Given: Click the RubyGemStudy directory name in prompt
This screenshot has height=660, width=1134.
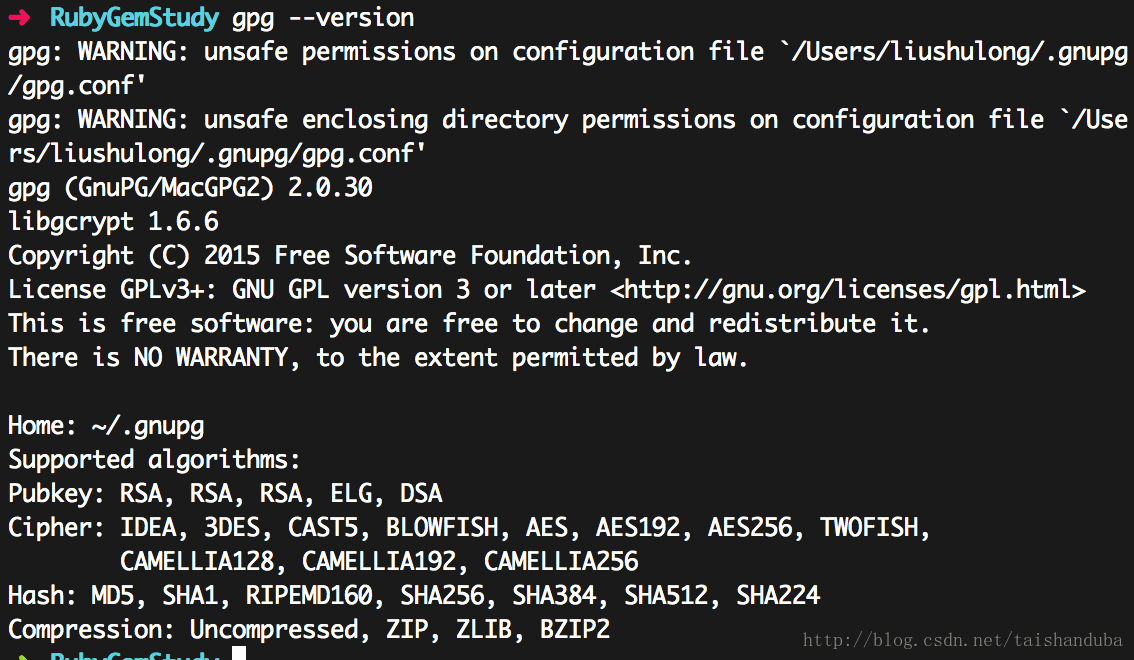Looking at the screenshot, I should [x=135, y=17].
